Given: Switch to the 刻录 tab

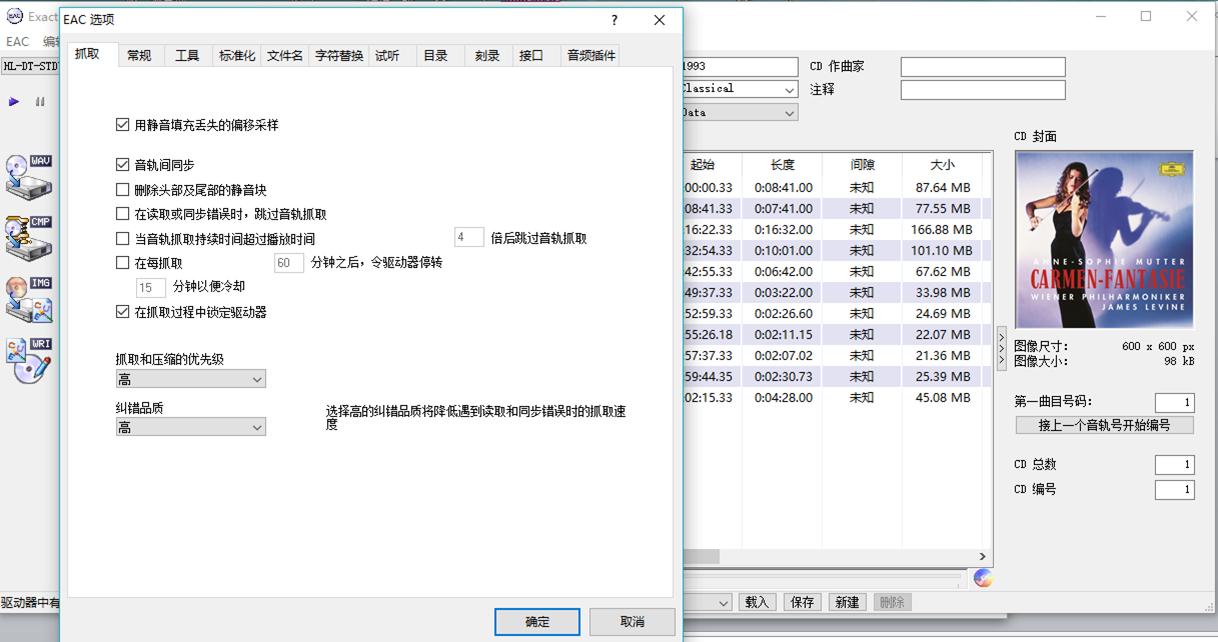Looking at the screenshot, I should 486,56.
